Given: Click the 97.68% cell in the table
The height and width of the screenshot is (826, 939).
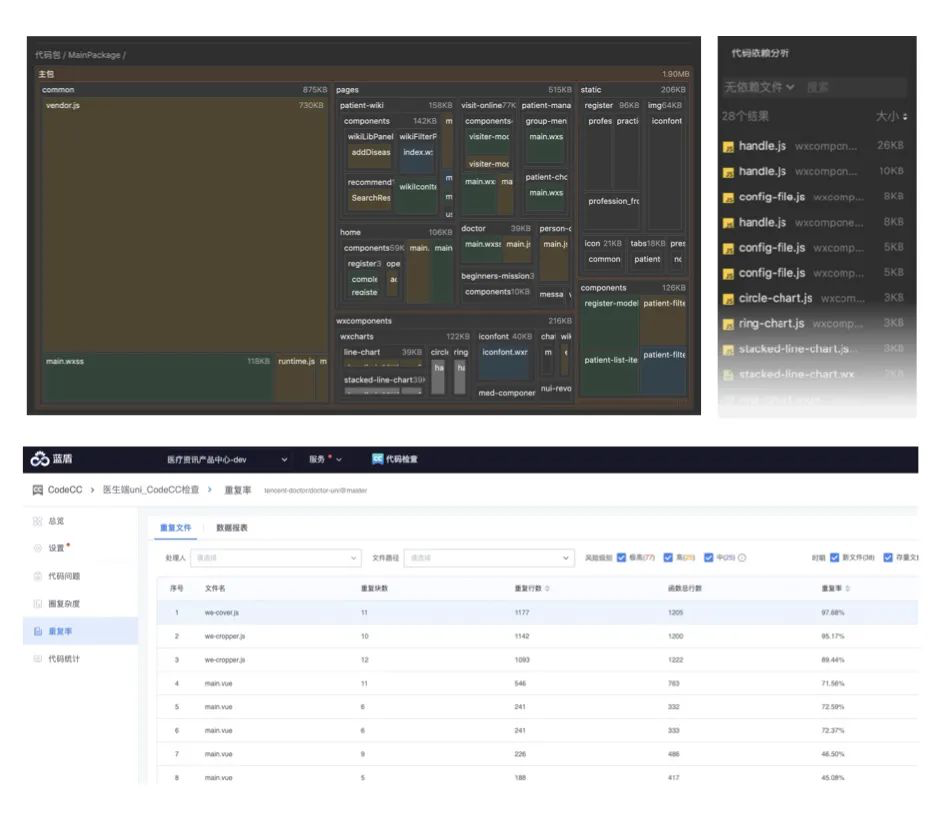Looking at the screenshot, I should click(832, 613).
